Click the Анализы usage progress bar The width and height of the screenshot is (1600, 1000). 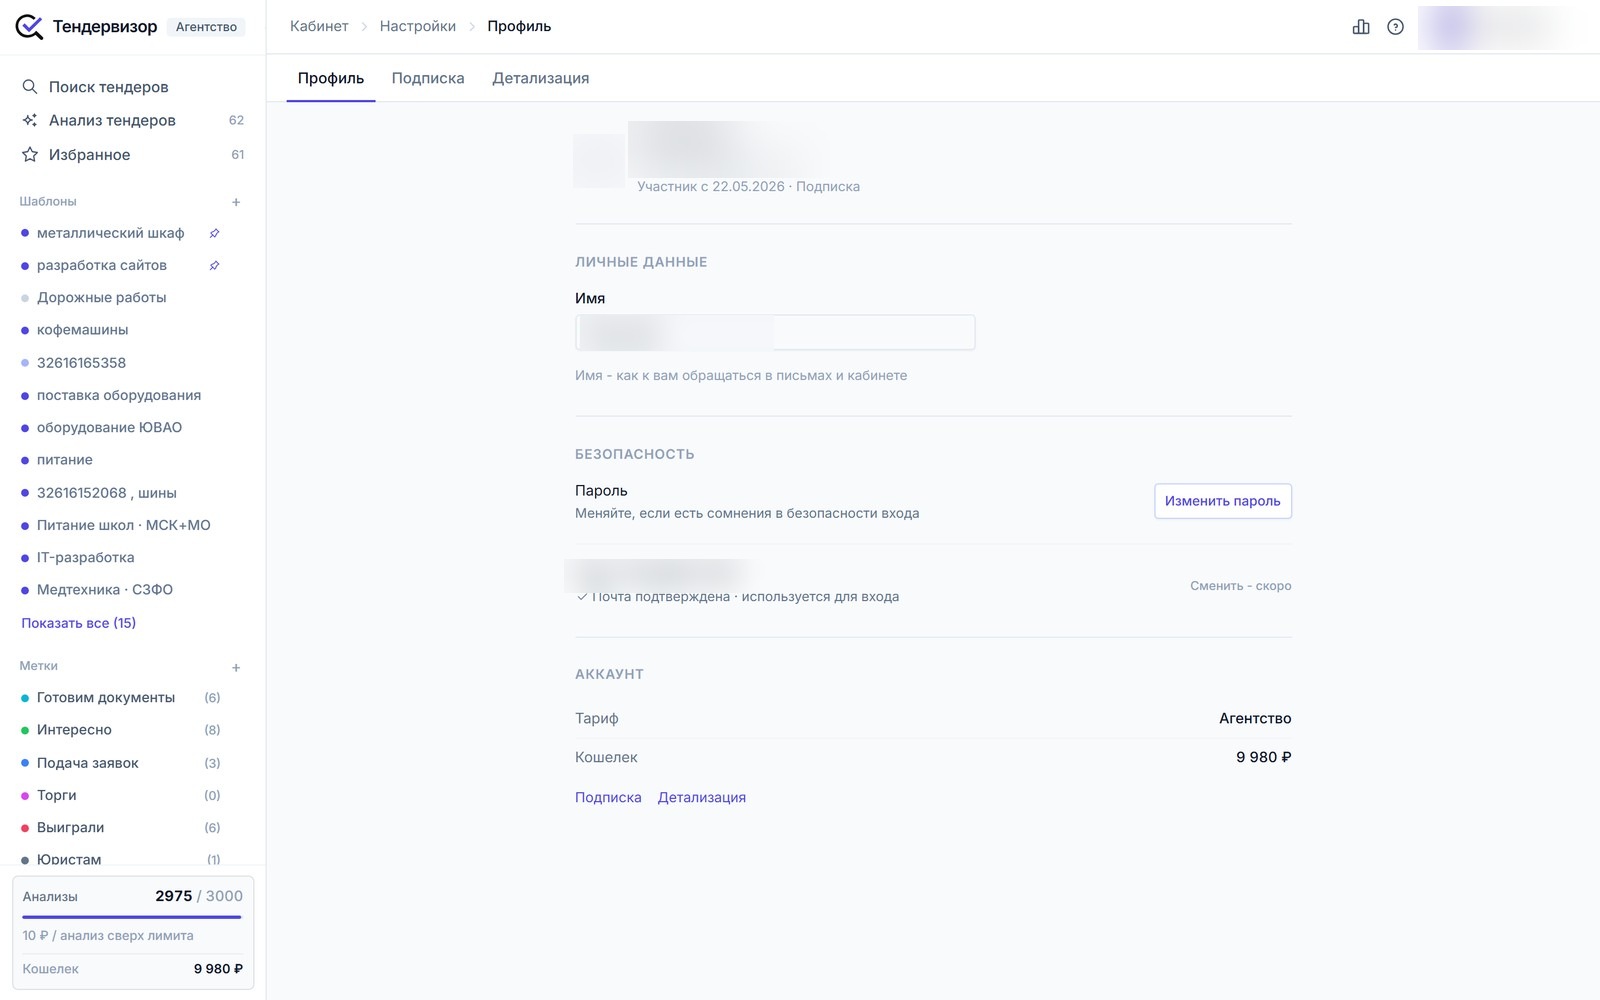pyautogui.click(x=132, y=916)
